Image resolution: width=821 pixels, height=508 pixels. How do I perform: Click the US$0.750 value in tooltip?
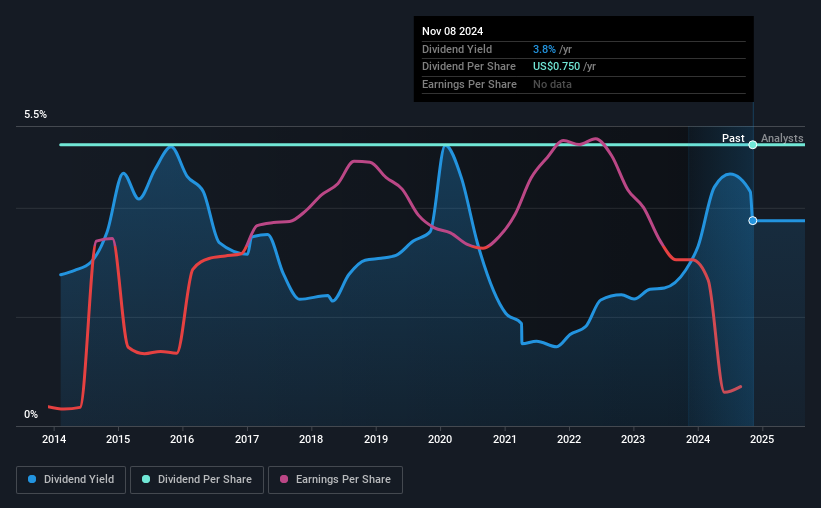557,67
